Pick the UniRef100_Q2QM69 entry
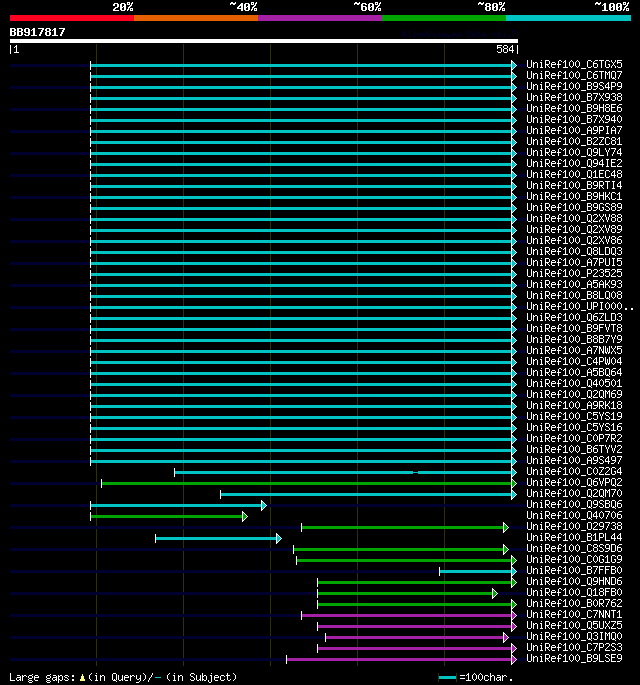Viewport: 640px width, 685px height. pos(574,394)
